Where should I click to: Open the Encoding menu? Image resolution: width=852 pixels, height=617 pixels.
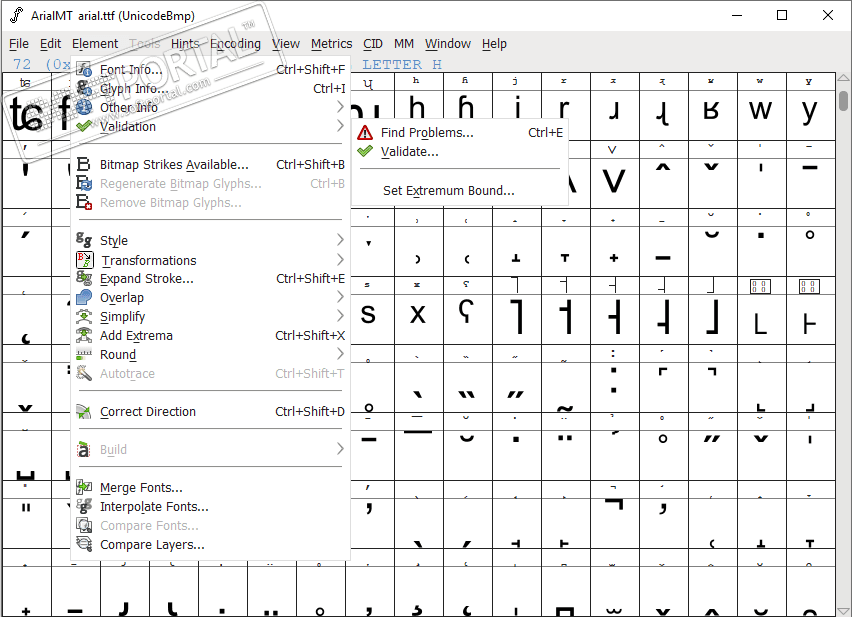pos(235,43)
